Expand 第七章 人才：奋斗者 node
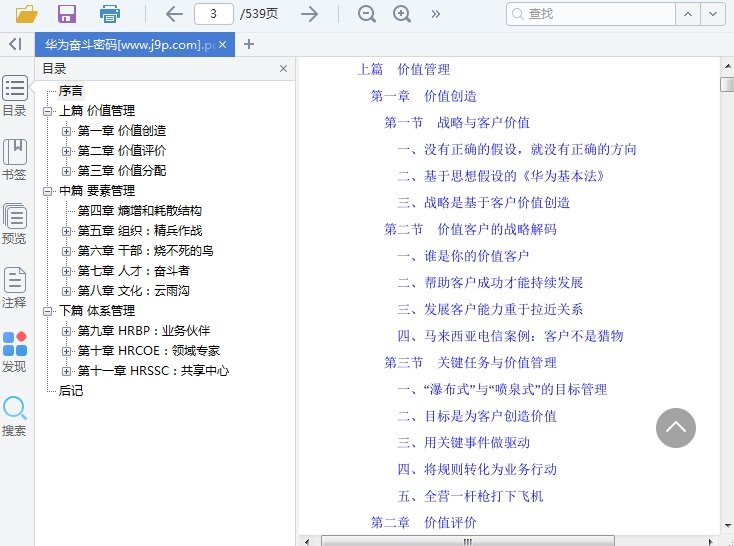 click(x=66, y=271)
